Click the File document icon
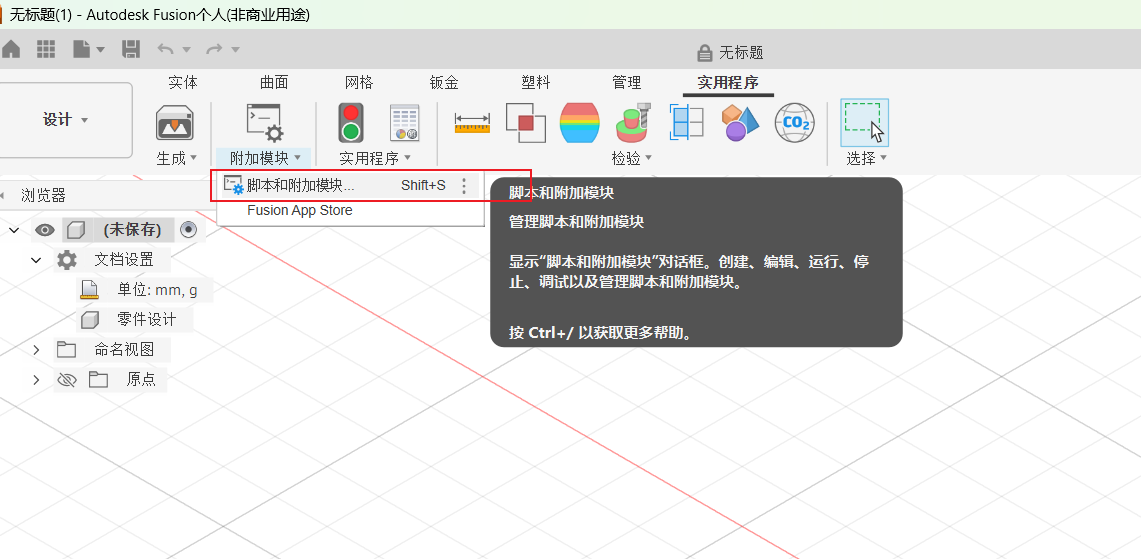The height and width of the screenshot is (559, 1141). coord(82,49)
